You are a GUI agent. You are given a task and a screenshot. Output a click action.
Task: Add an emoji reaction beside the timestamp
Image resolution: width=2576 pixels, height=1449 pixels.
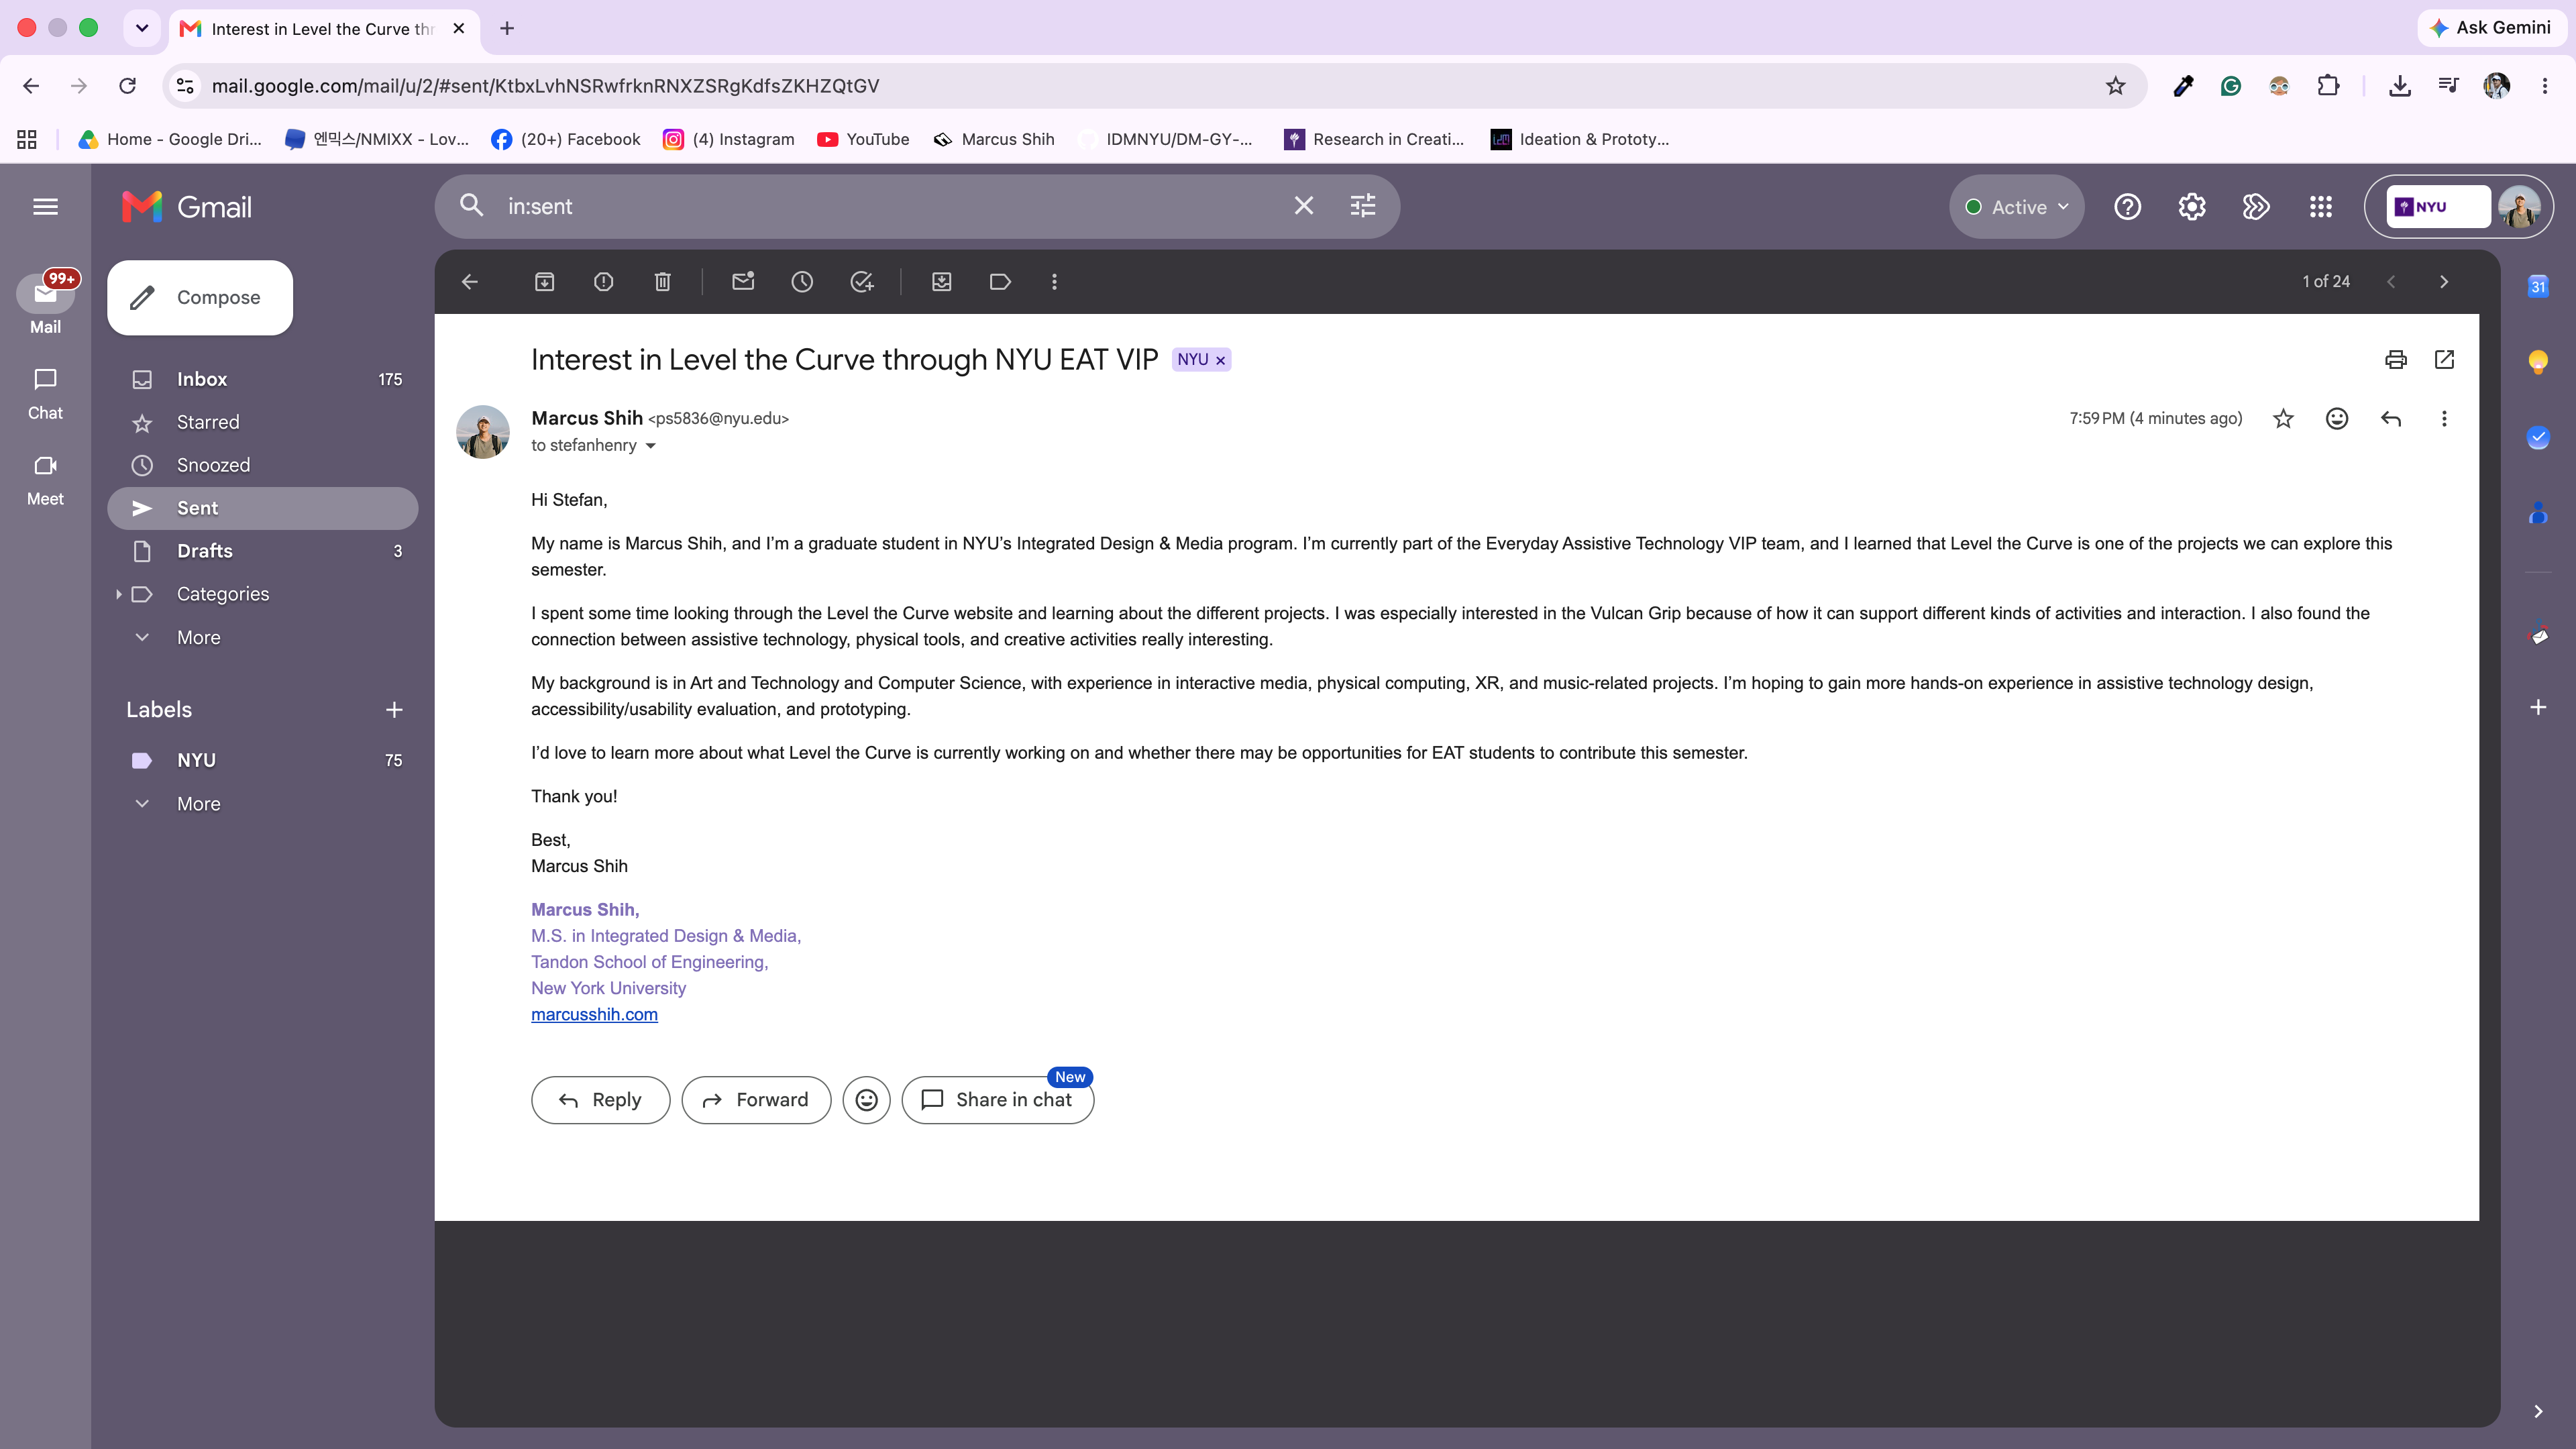(2337, 419)
